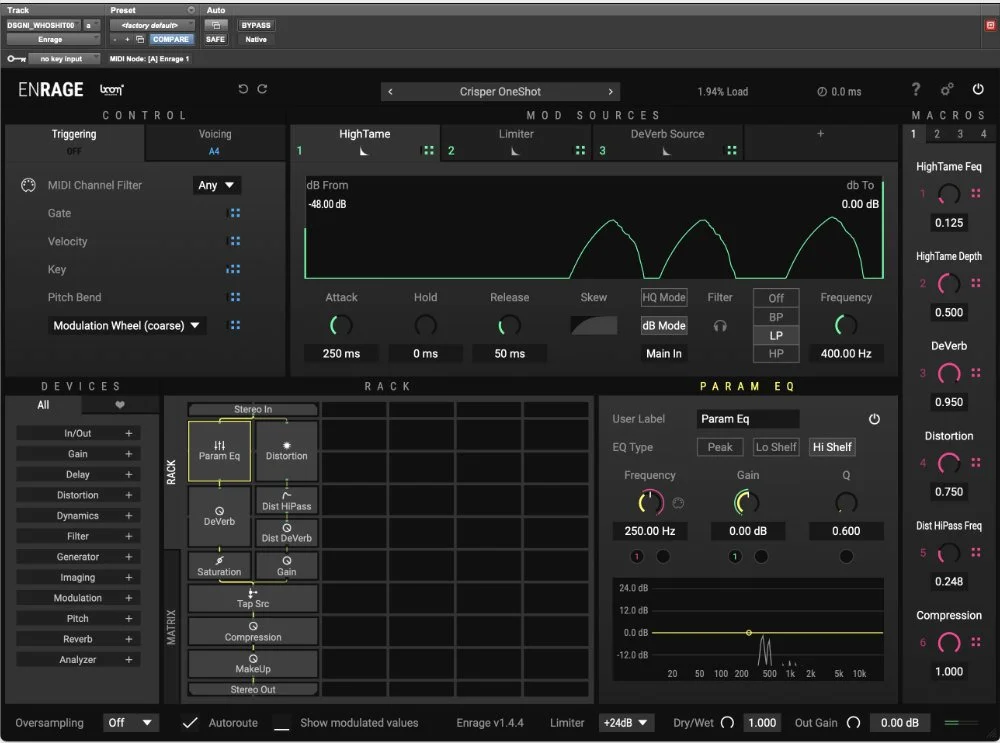
Task: Toggle the Param EQ power button
Action: [874, 419]
